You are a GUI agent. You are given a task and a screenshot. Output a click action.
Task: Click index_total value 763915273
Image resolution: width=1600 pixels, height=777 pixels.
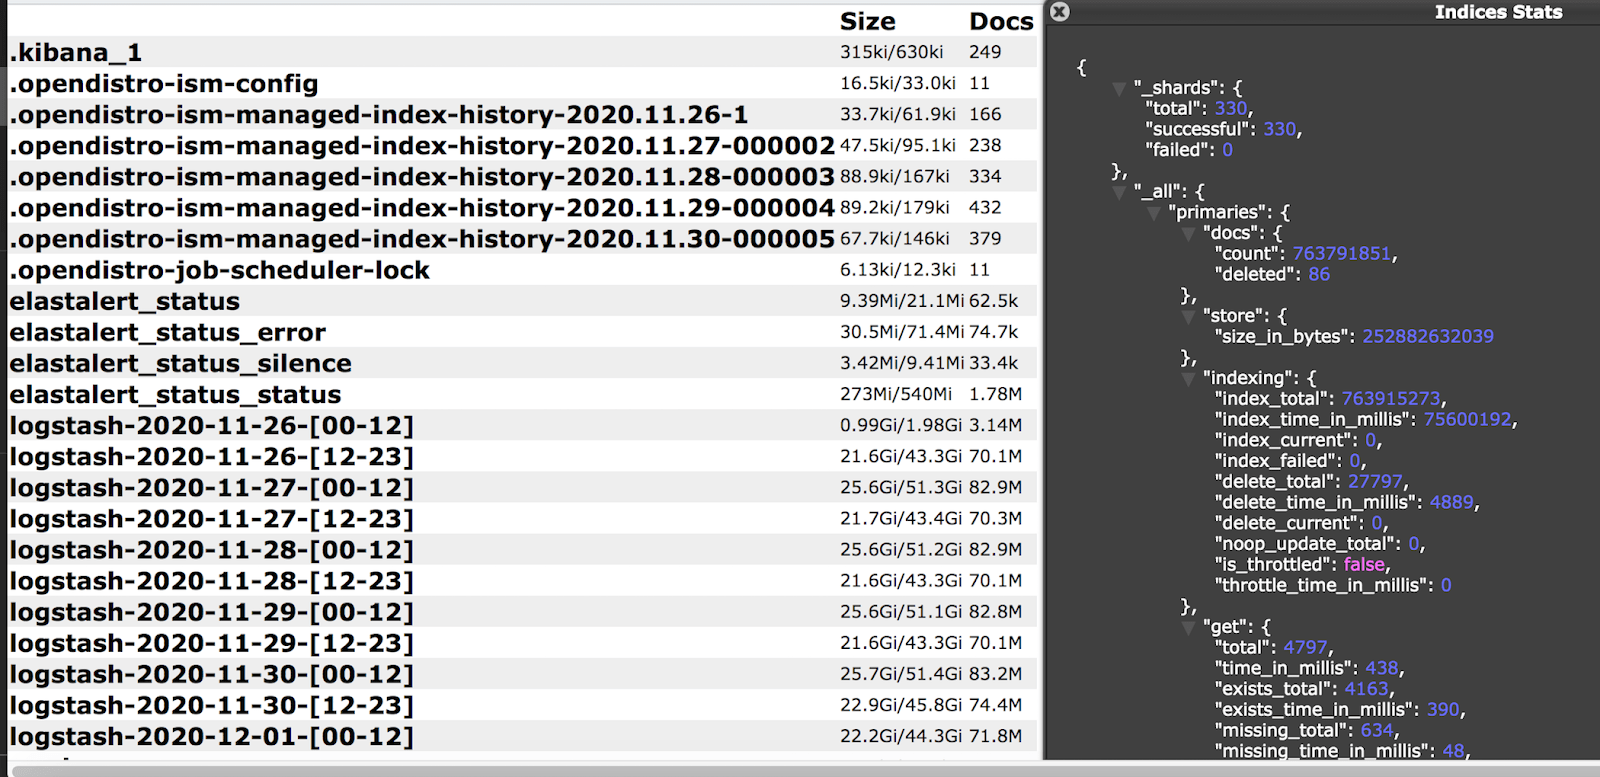[1391, 399]
